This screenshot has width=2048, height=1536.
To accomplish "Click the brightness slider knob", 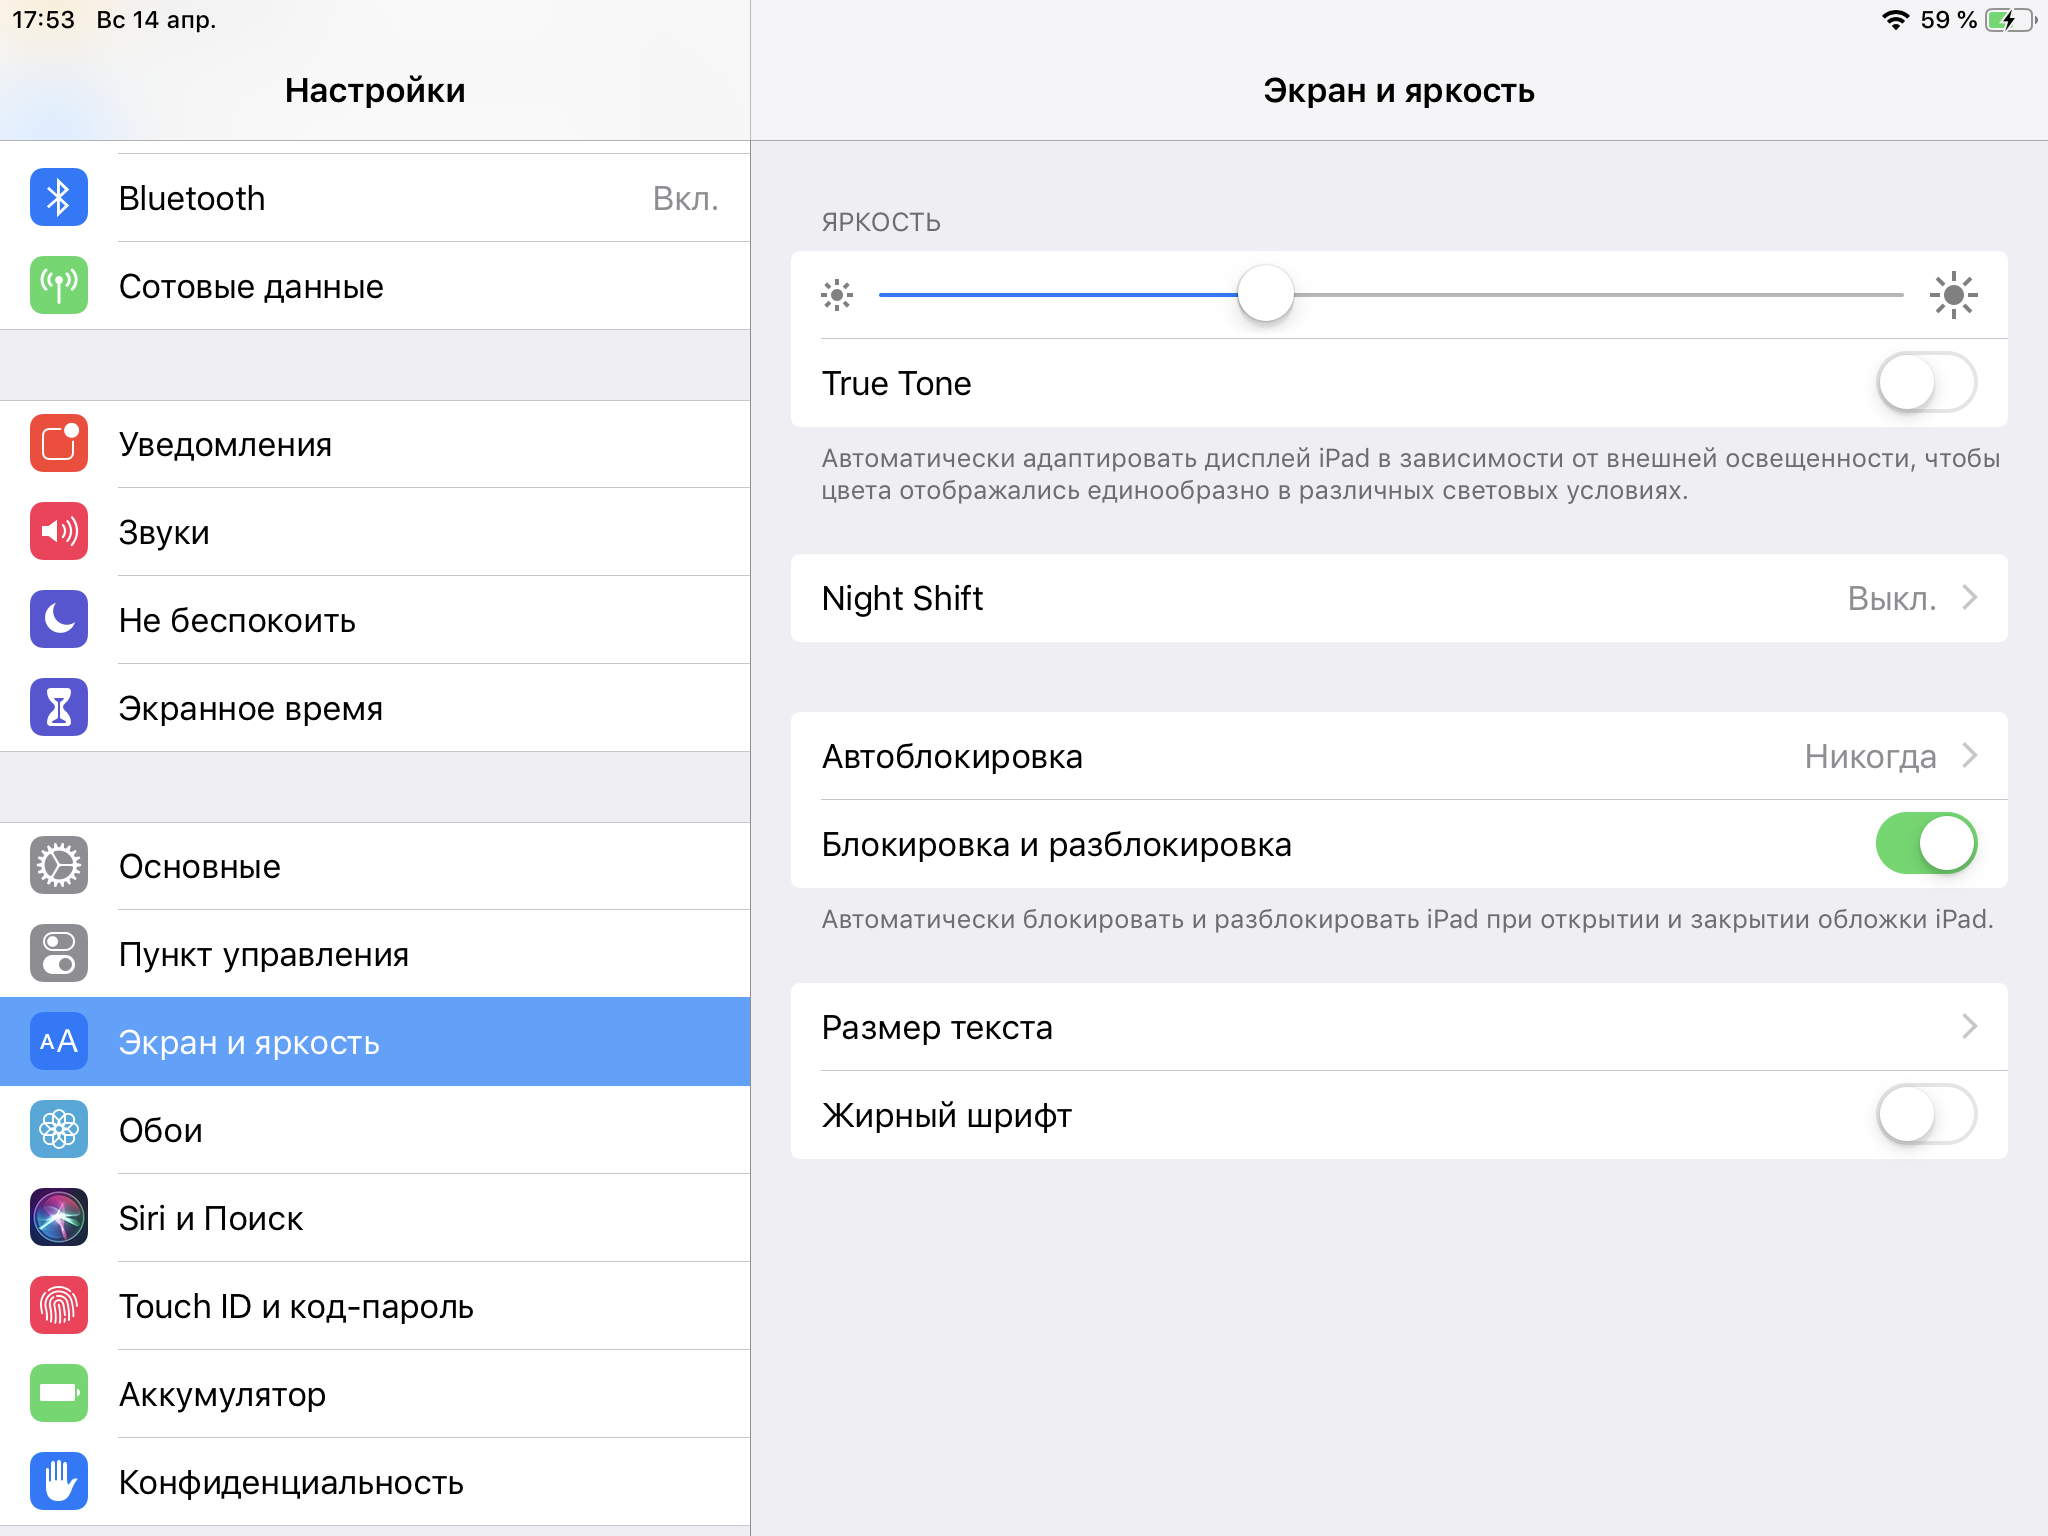I will pyautogui.click(x=1265, y=294).
